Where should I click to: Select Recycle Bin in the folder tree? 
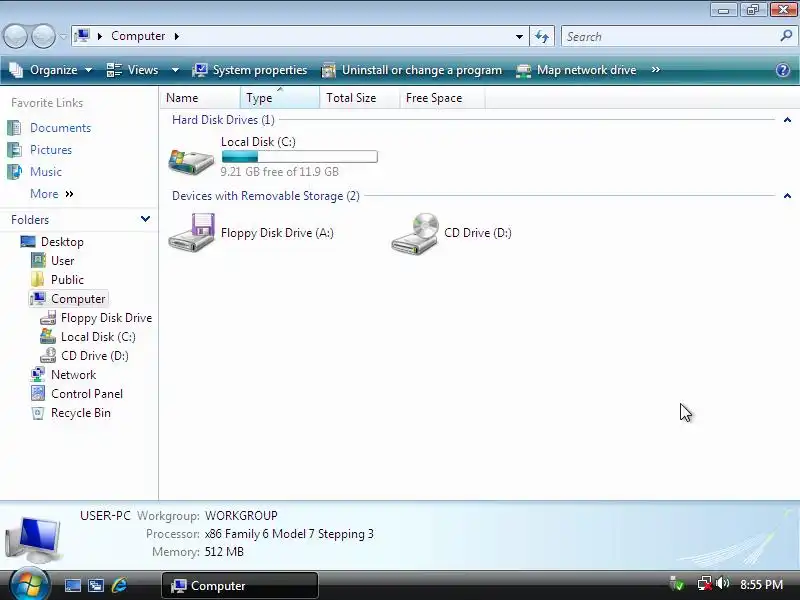(x=81, y=413)
